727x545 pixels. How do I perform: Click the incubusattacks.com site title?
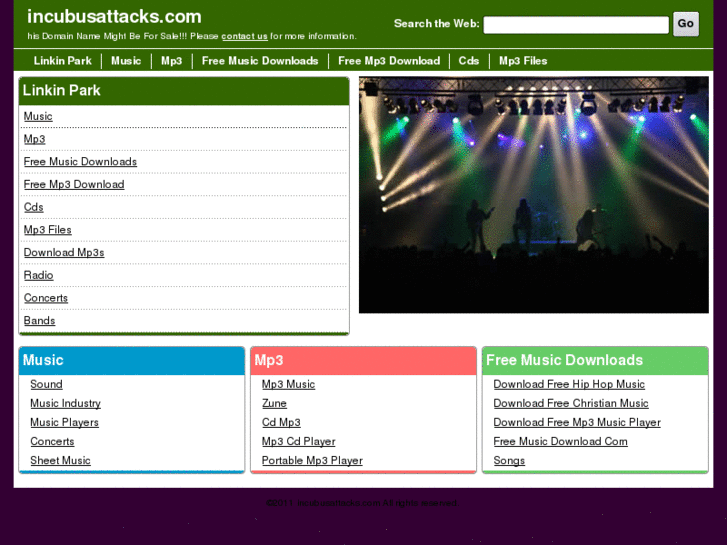click(x=114, y=17)
